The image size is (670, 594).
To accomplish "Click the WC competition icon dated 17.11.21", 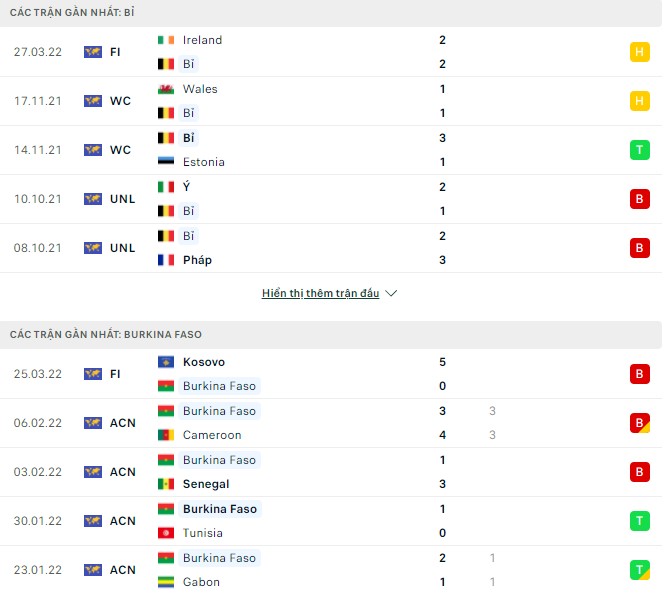I will click(93, 101).
